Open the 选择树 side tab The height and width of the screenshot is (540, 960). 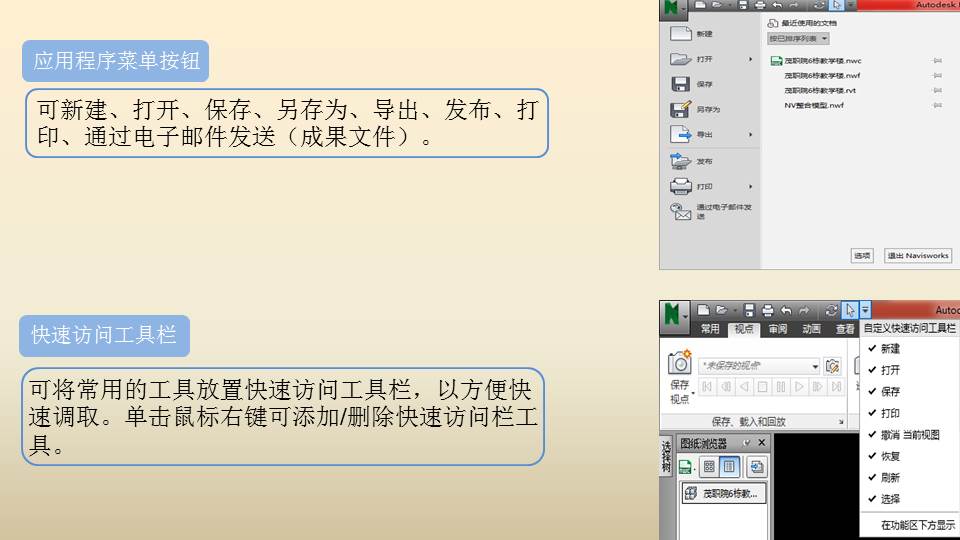click(x=666, y=456)
